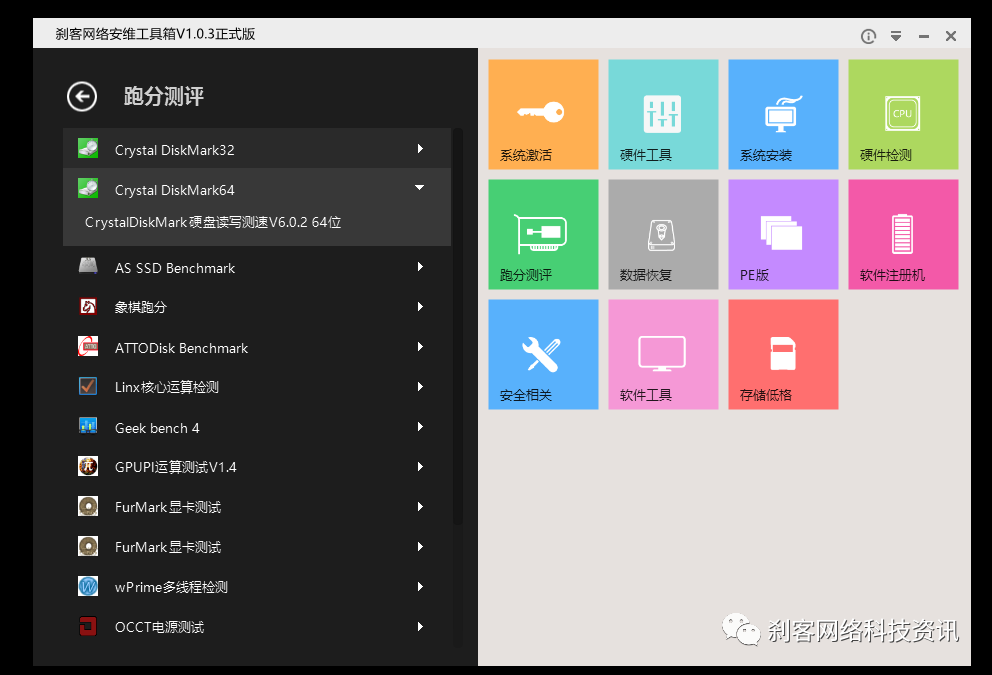Click the back arrow beside 跑分测评
The image size is (992, 675).
pyautogui.click(x=82, y=97)
